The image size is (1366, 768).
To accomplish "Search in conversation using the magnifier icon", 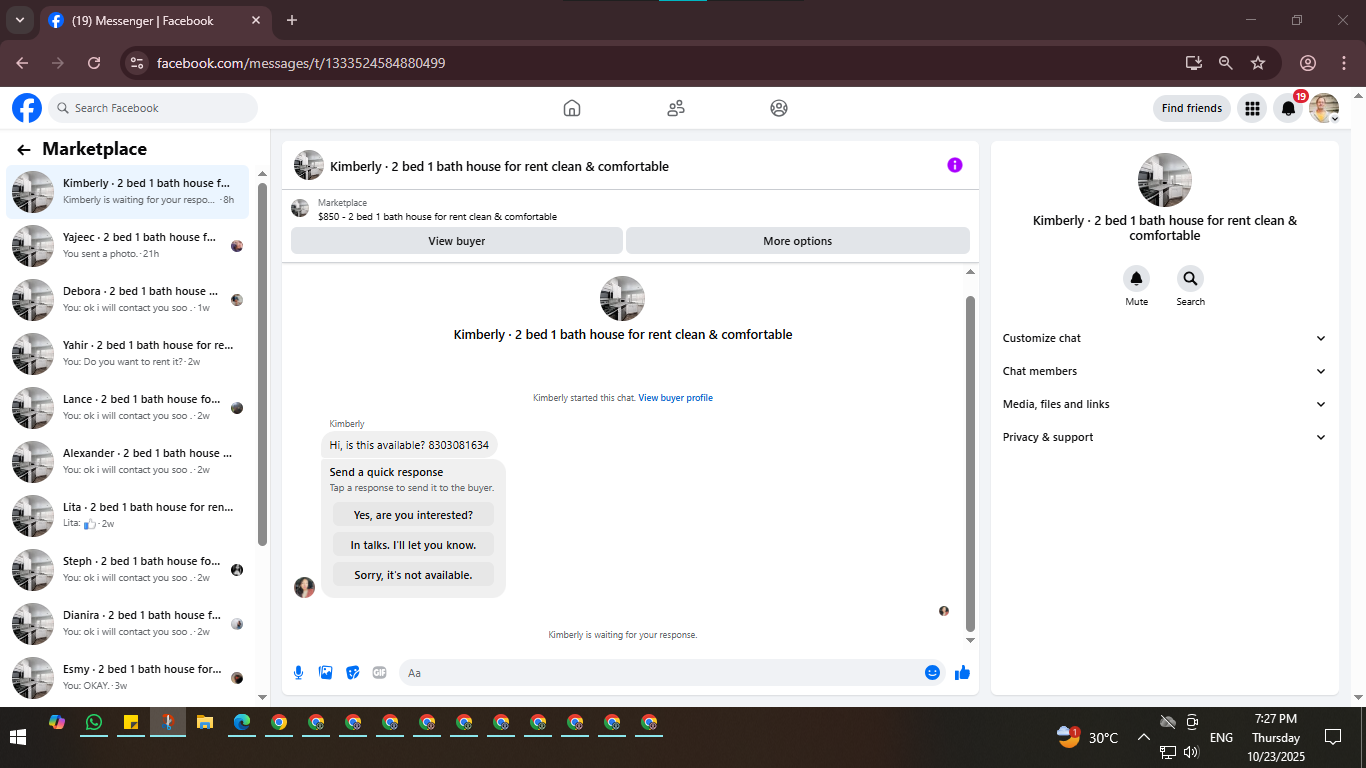I will pyautogui.click(x=1190, y=278).
